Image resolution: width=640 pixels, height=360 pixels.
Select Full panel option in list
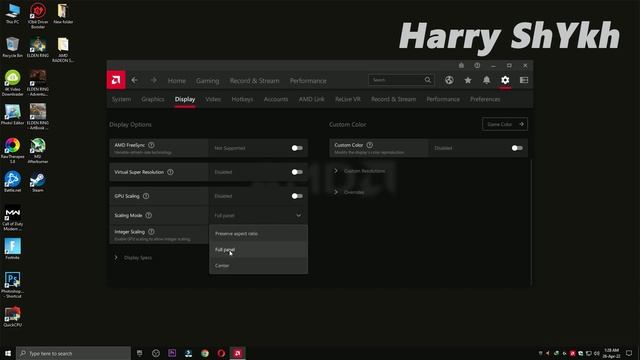coord(258,249)
